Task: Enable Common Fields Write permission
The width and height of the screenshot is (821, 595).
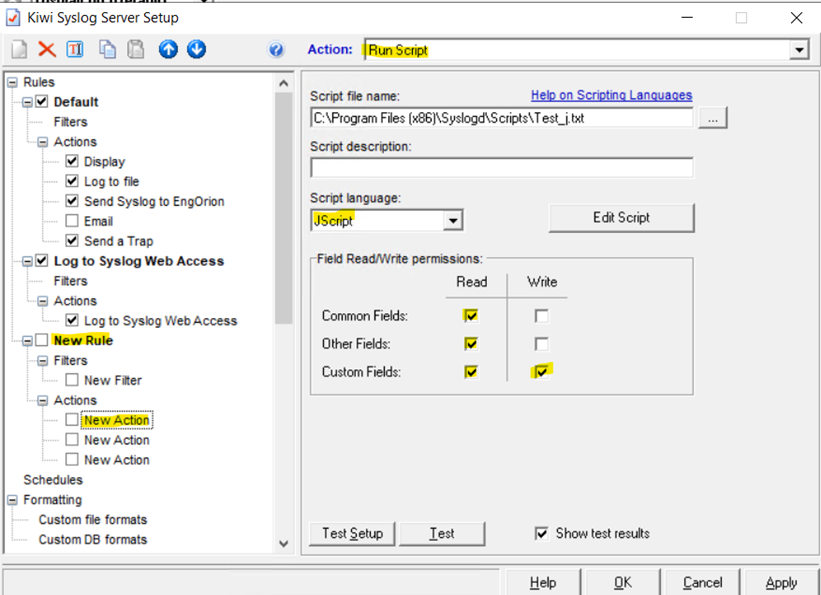Action: click(541, 316)
